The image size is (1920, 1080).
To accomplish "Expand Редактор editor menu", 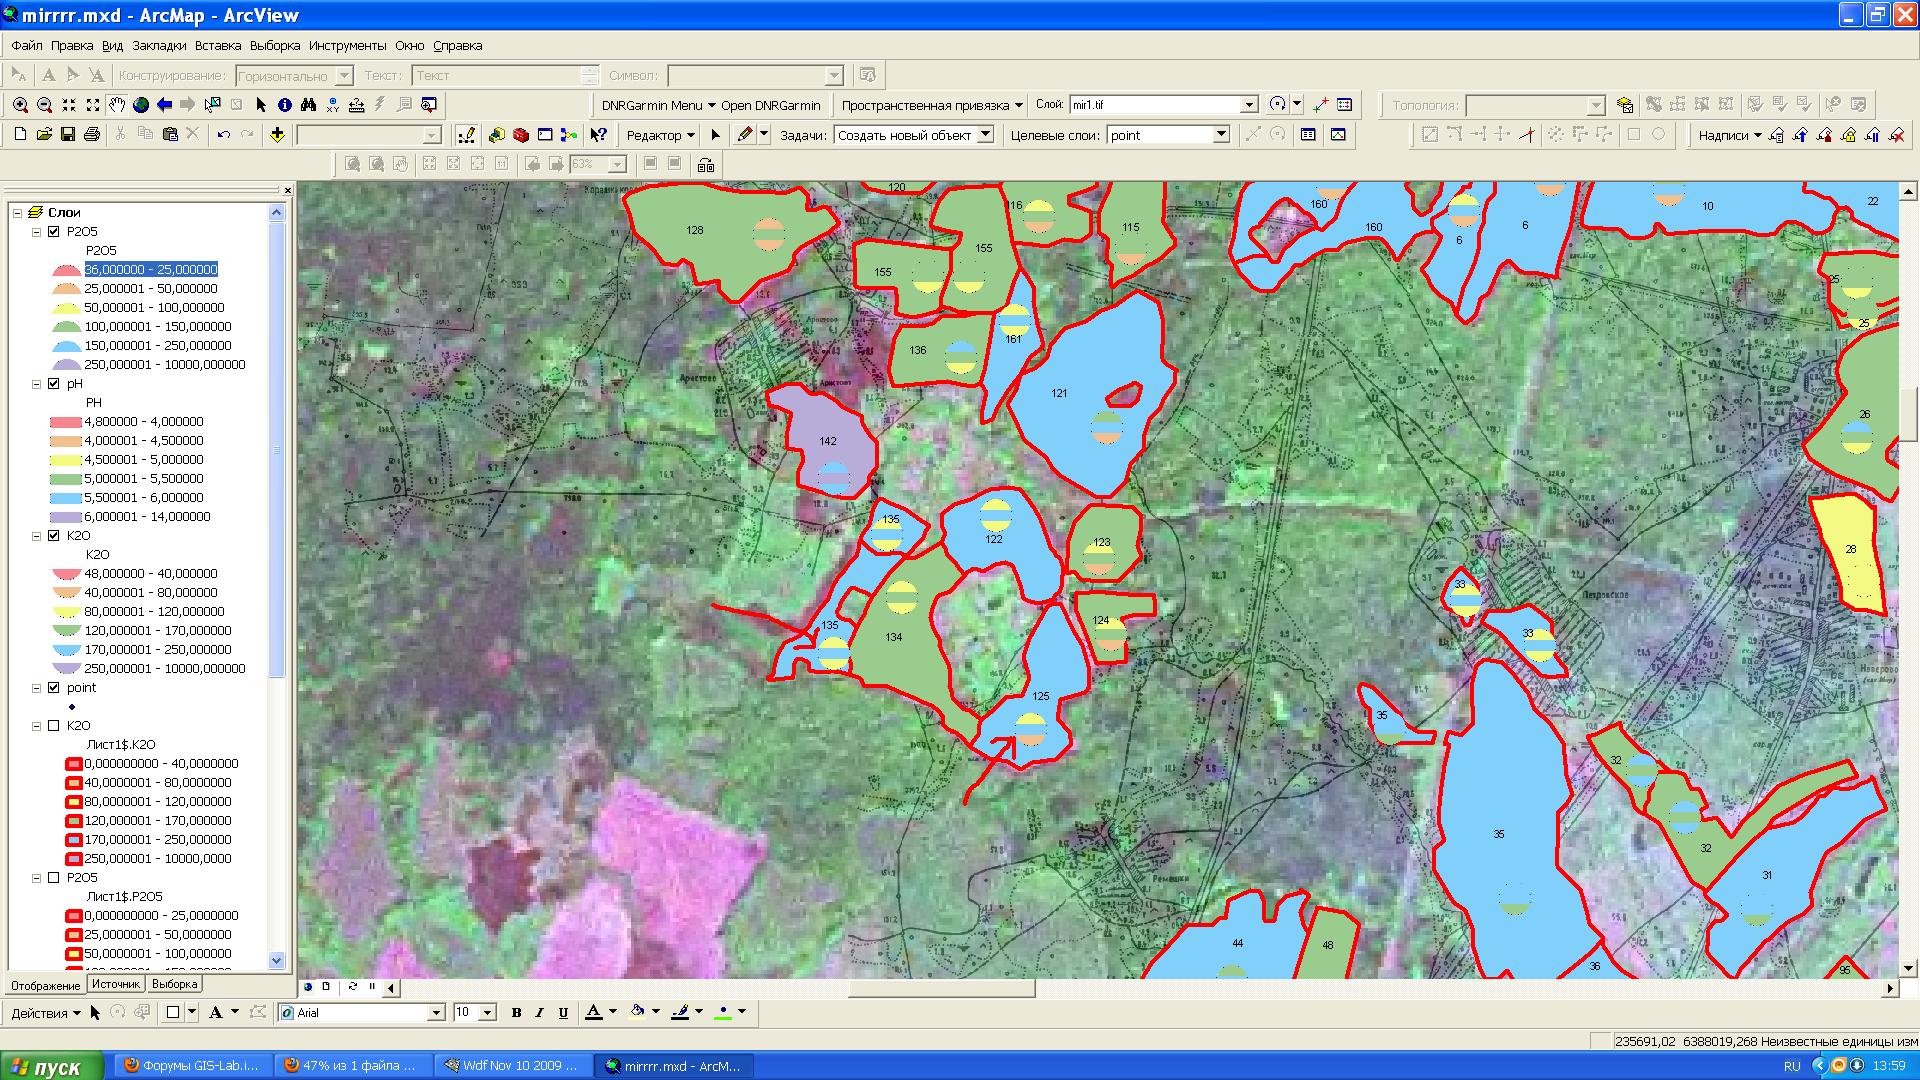I will click(x=660, y=135).
